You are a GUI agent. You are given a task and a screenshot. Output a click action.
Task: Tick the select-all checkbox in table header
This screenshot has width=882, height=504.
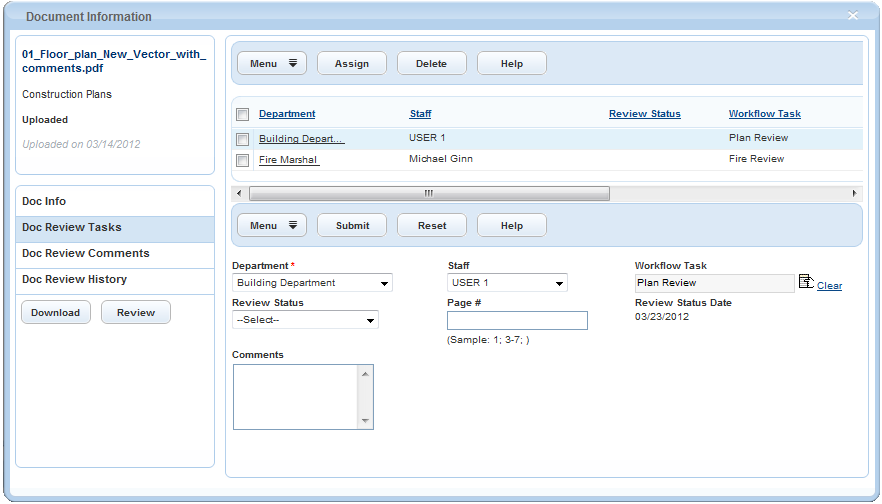tap(242, 115)
